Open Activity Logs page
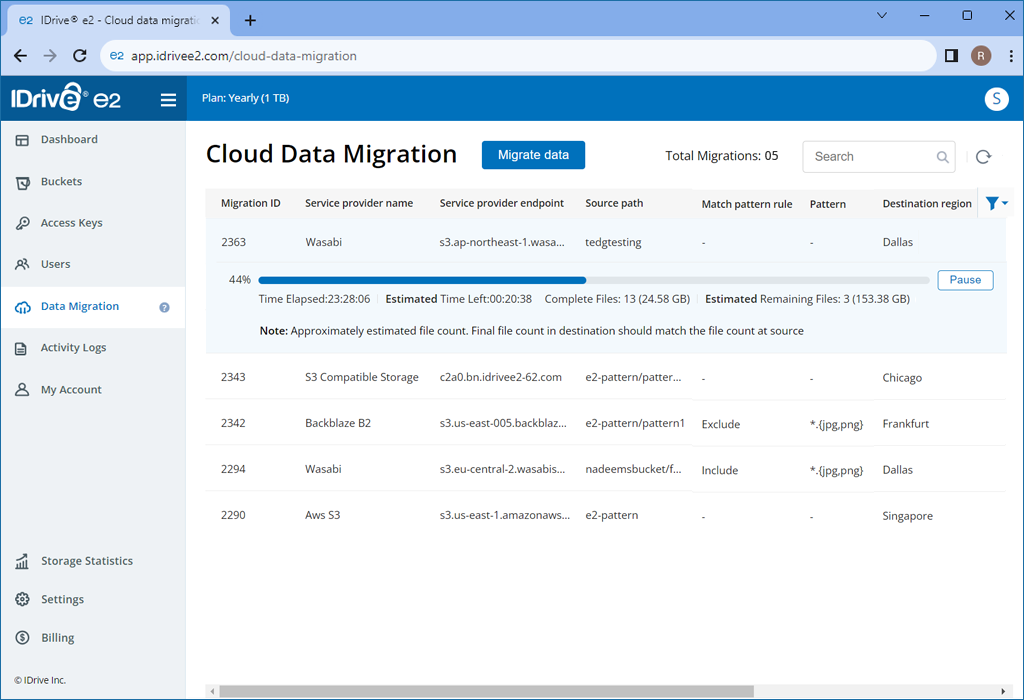Image resolution: width=1024 pixels, height=700 pixels. (x=73, y=347)
